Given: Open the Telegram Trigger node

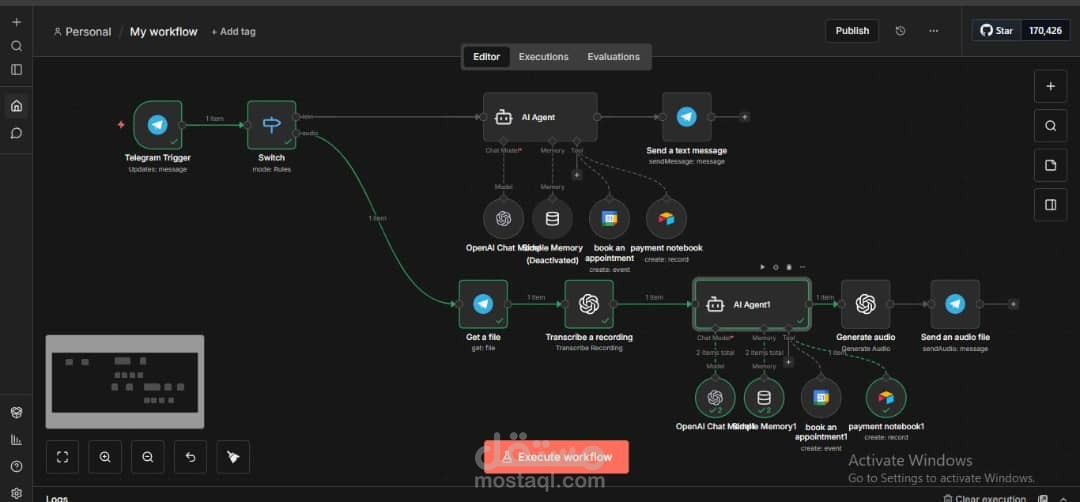Looking at the screenshot, I should coord(158,125).
